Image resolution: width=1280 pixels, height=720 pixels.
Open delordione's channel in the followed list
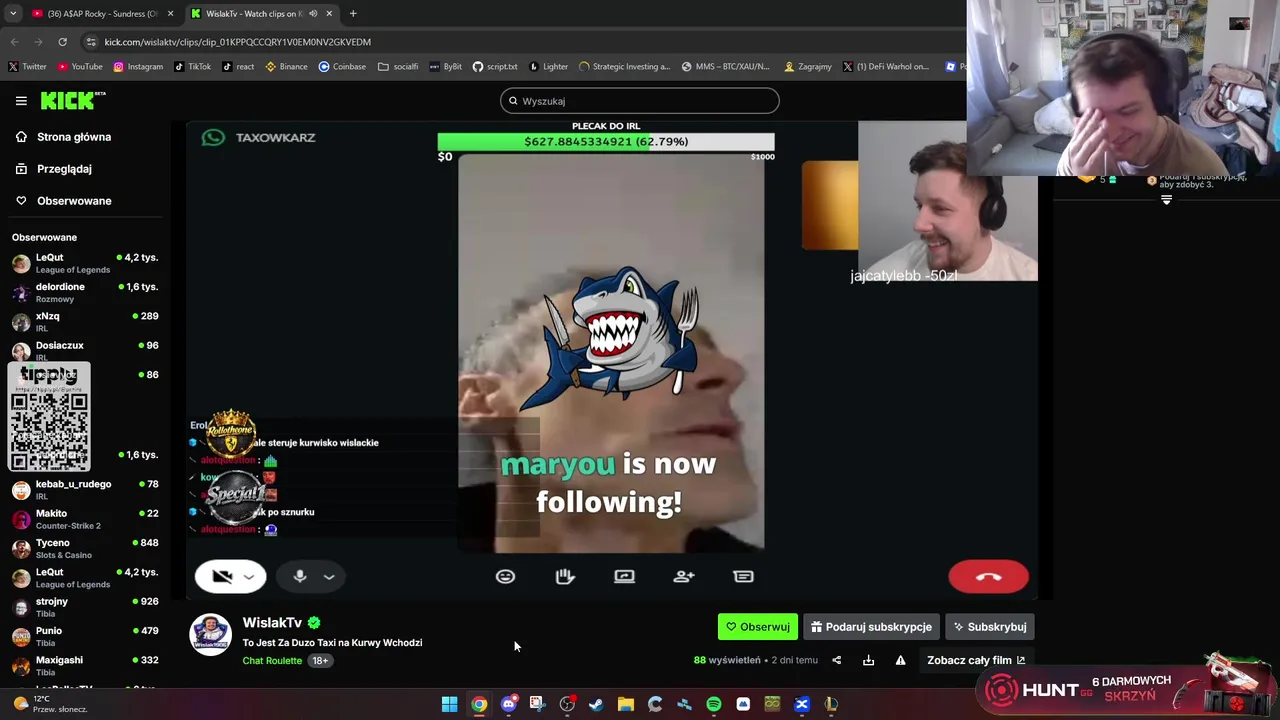click(x=85, y=292)
